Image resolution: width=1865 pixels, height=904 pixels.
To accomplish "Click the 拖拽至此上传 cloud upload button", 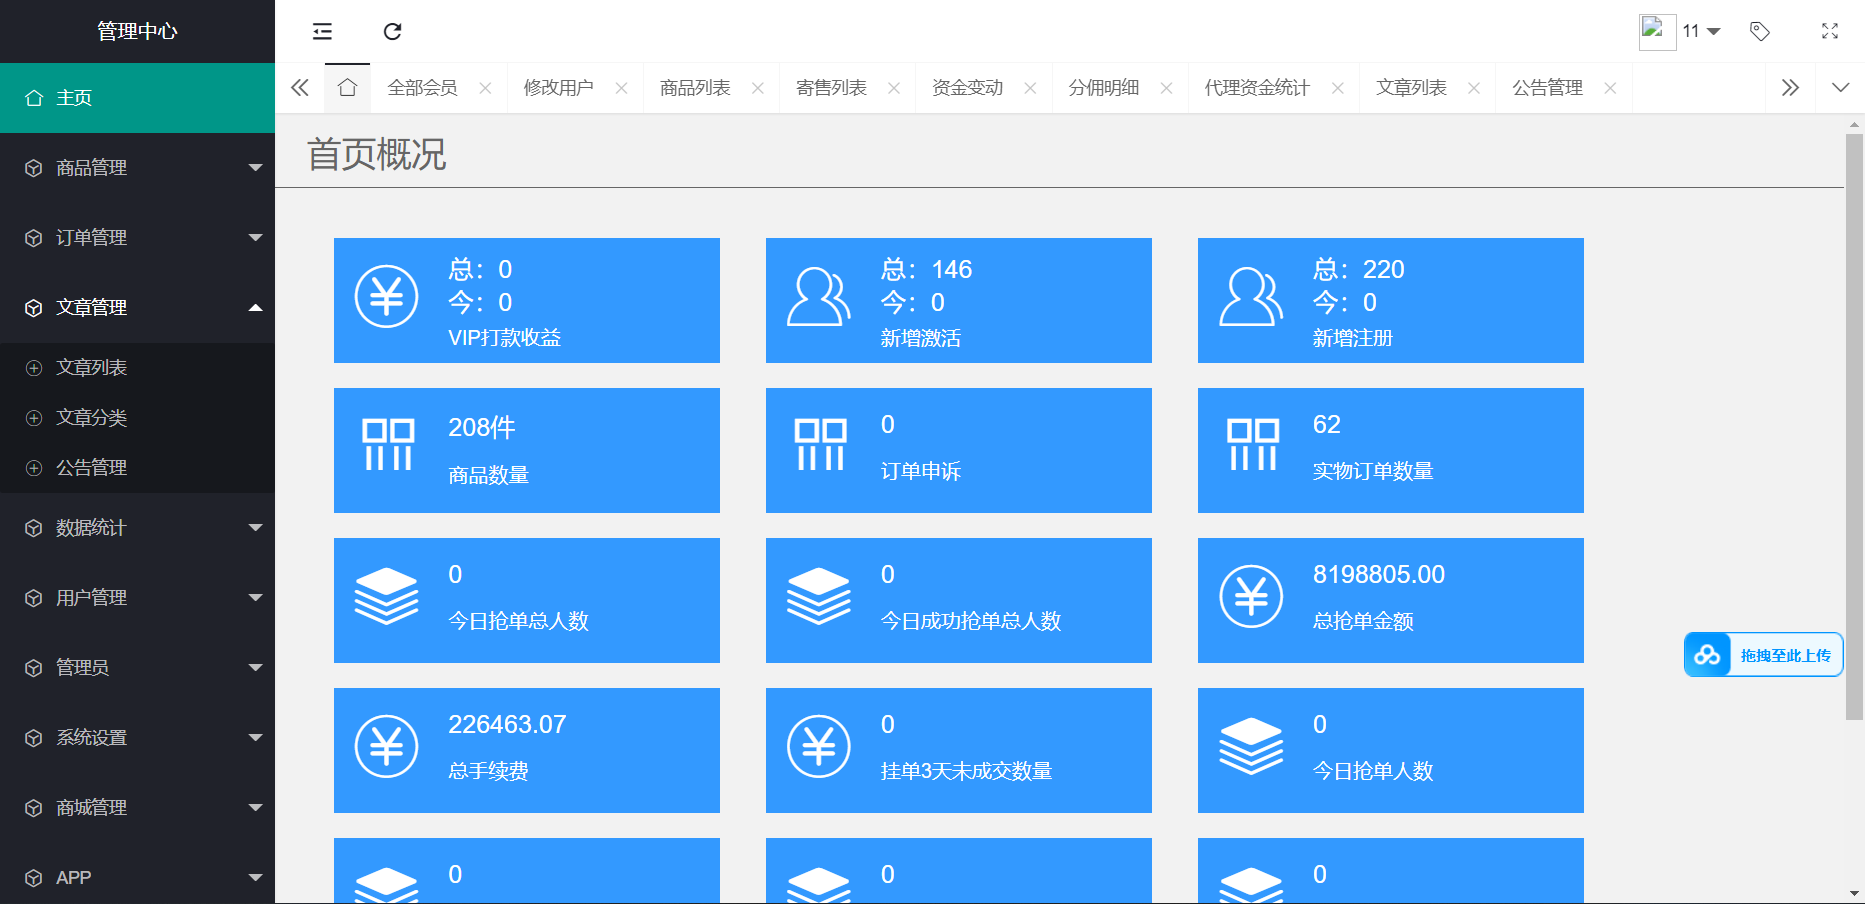I will (1764, 655).
